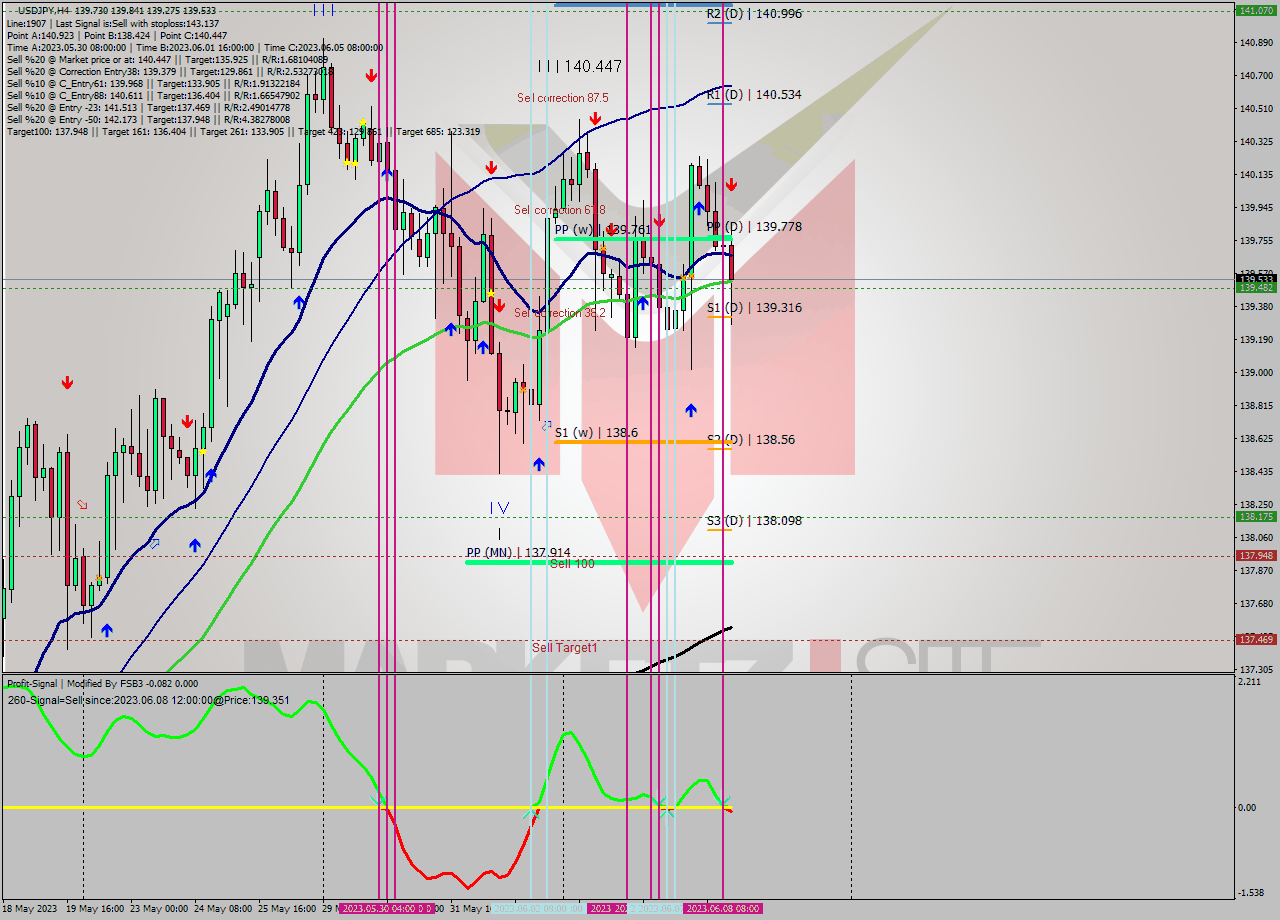Click the 138.060 price scale value
Image resolution: width=1280 pixels, height=920 pixels.
click(x=1255, y=538)
